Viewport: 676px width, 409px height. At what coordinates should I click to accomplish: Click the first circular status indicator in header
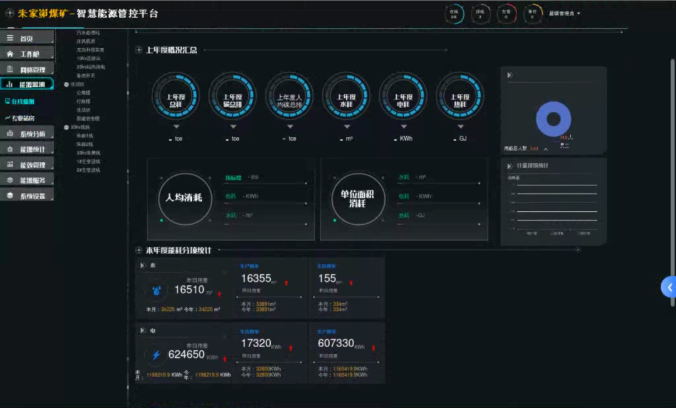coord(454,14)
